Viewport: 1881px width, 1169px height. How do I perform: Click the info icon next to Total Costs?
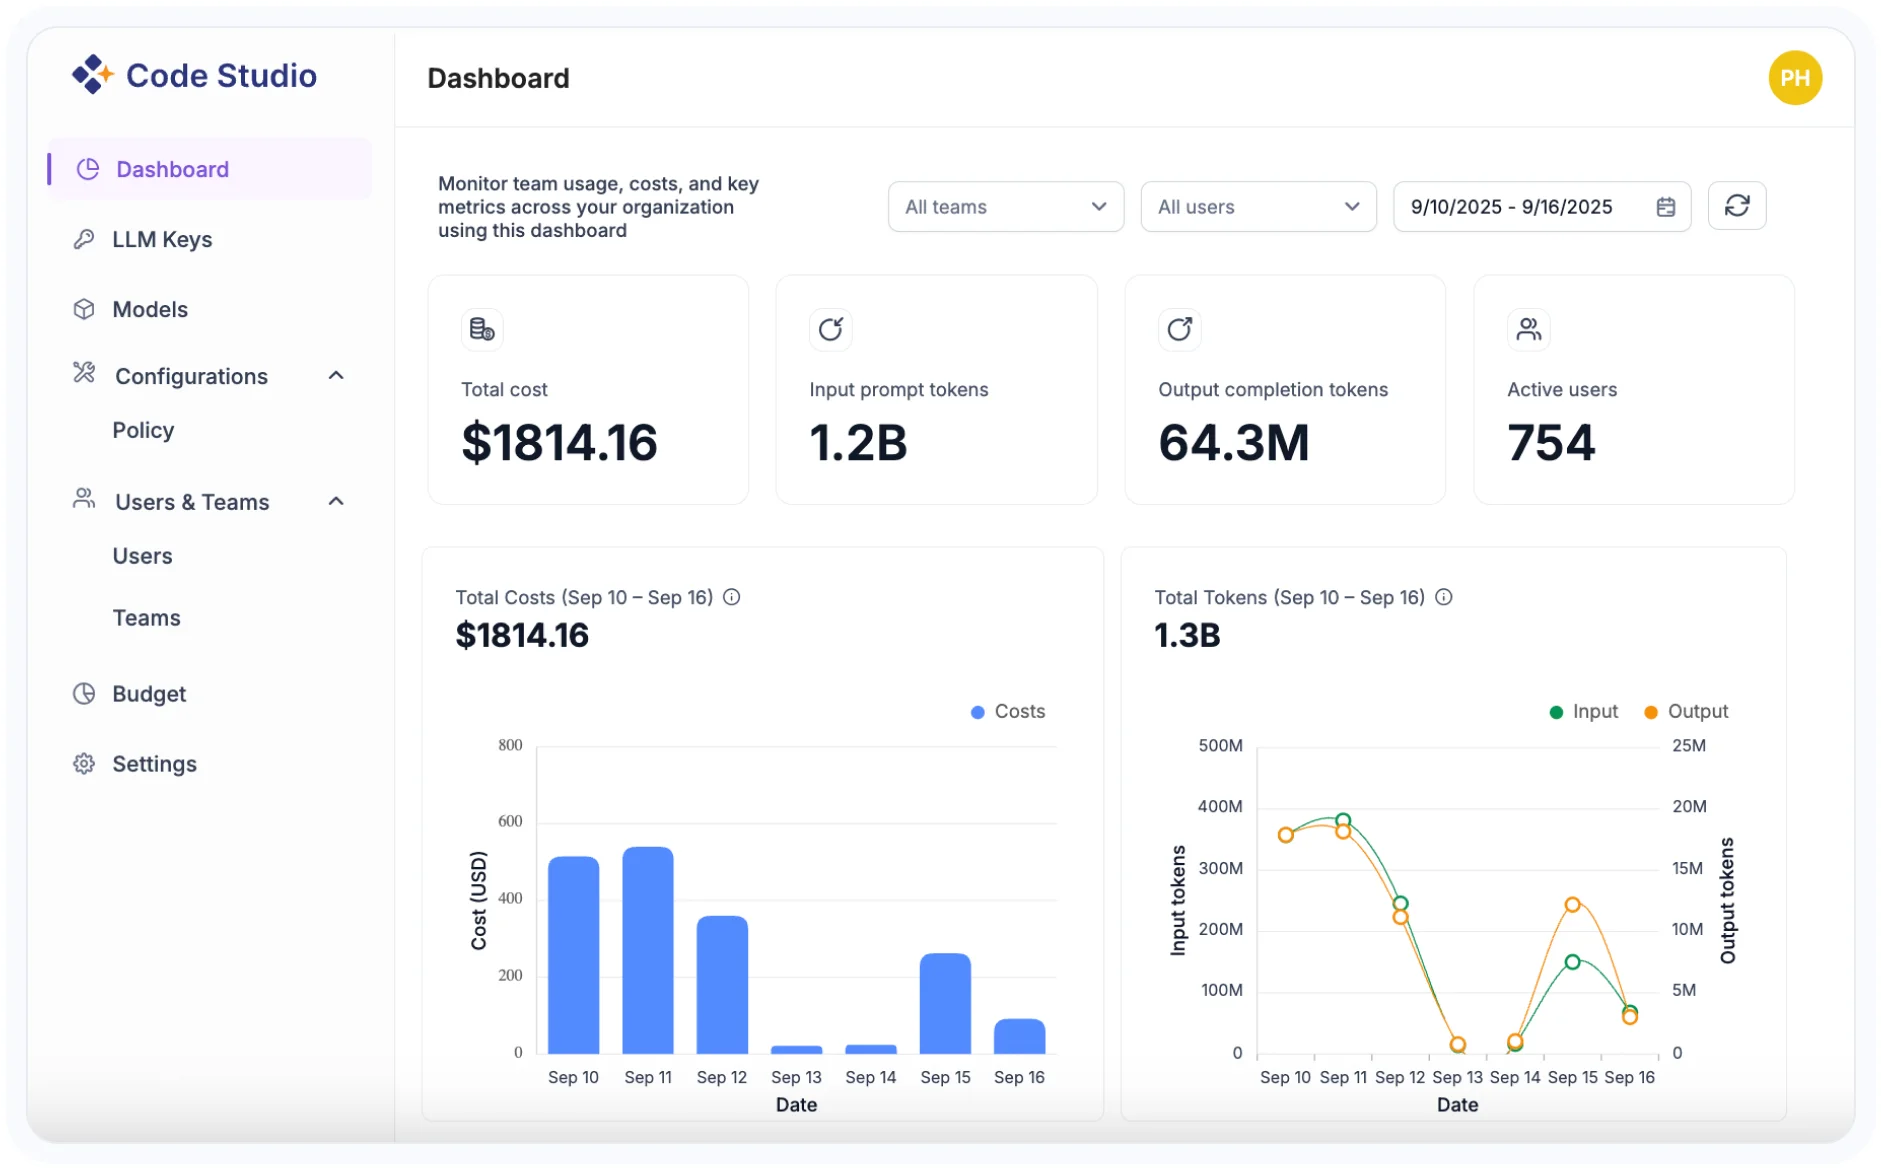[733, 597]
